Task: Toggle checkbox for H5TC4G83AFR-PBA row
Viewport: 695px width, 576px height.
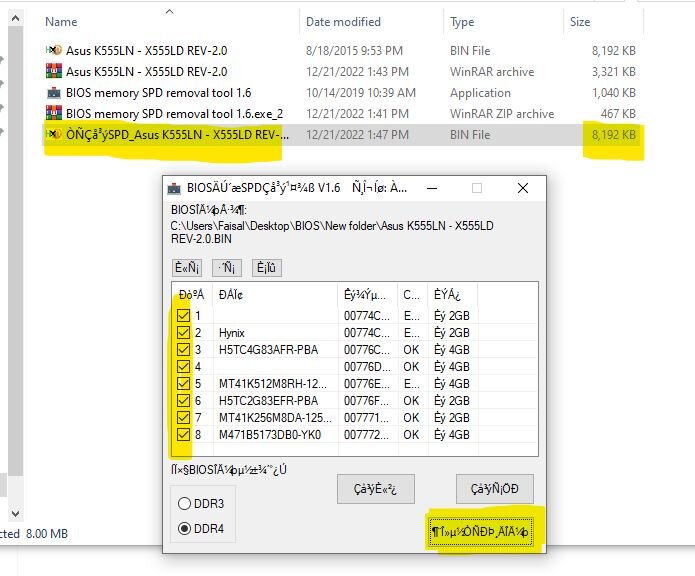Action: tap(183, 350)
